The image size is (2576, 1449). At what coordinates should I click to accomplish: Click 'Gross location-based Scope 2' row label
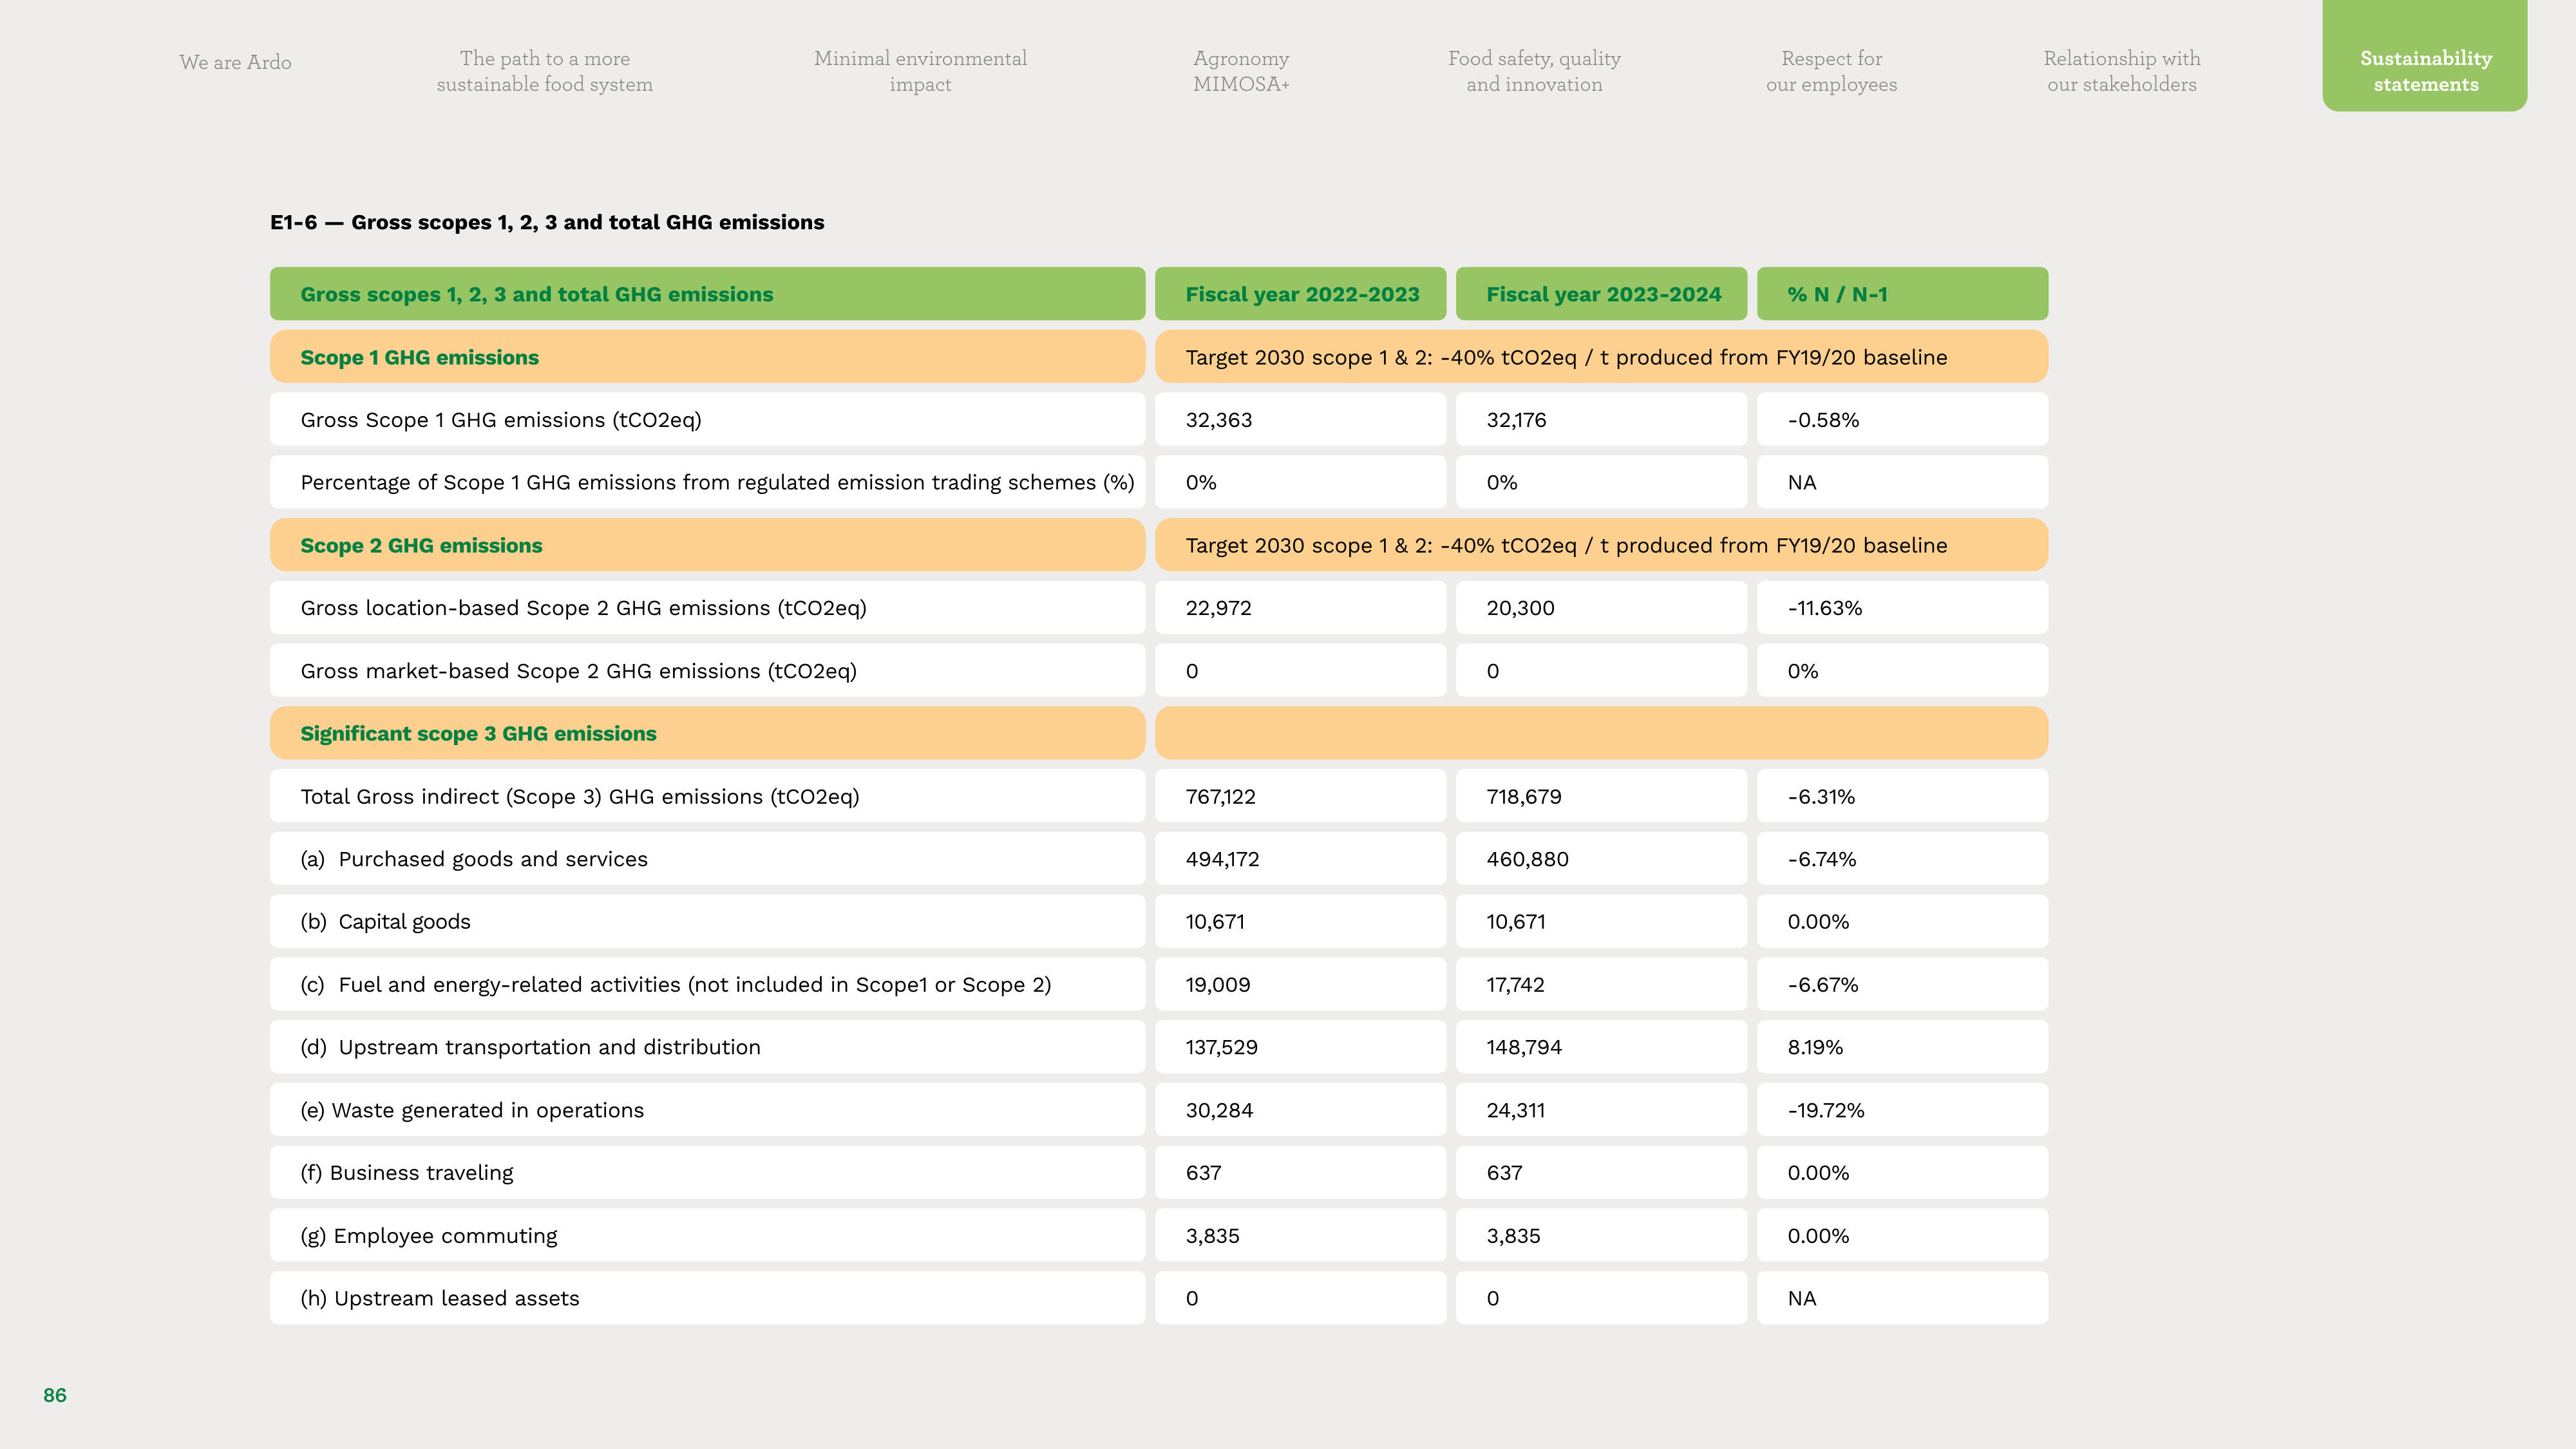click(584, 608)
